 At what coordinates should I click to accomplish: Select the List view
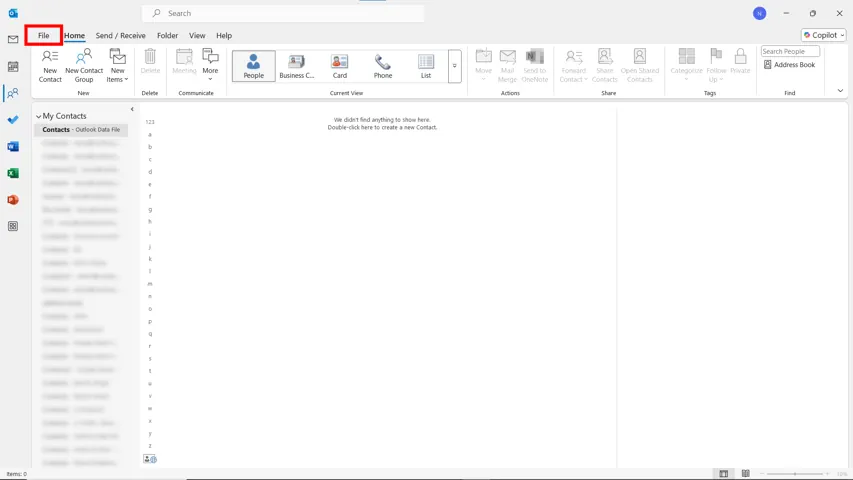[x=425, y=66]
